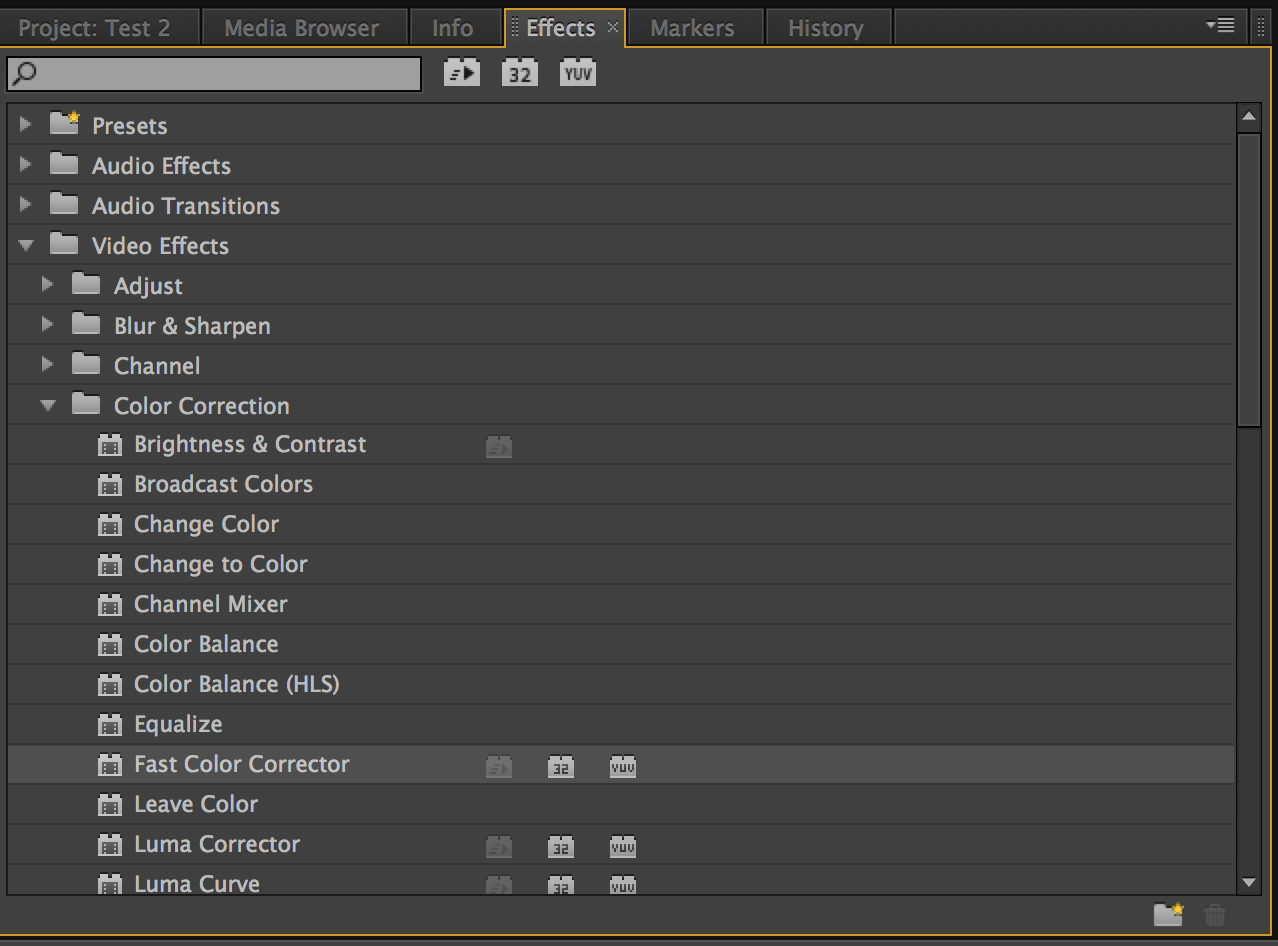This screenshot has height=946, width=1278.
Task: Click the YUV badge on Luma Corrector
Action: tap(622, 847)
